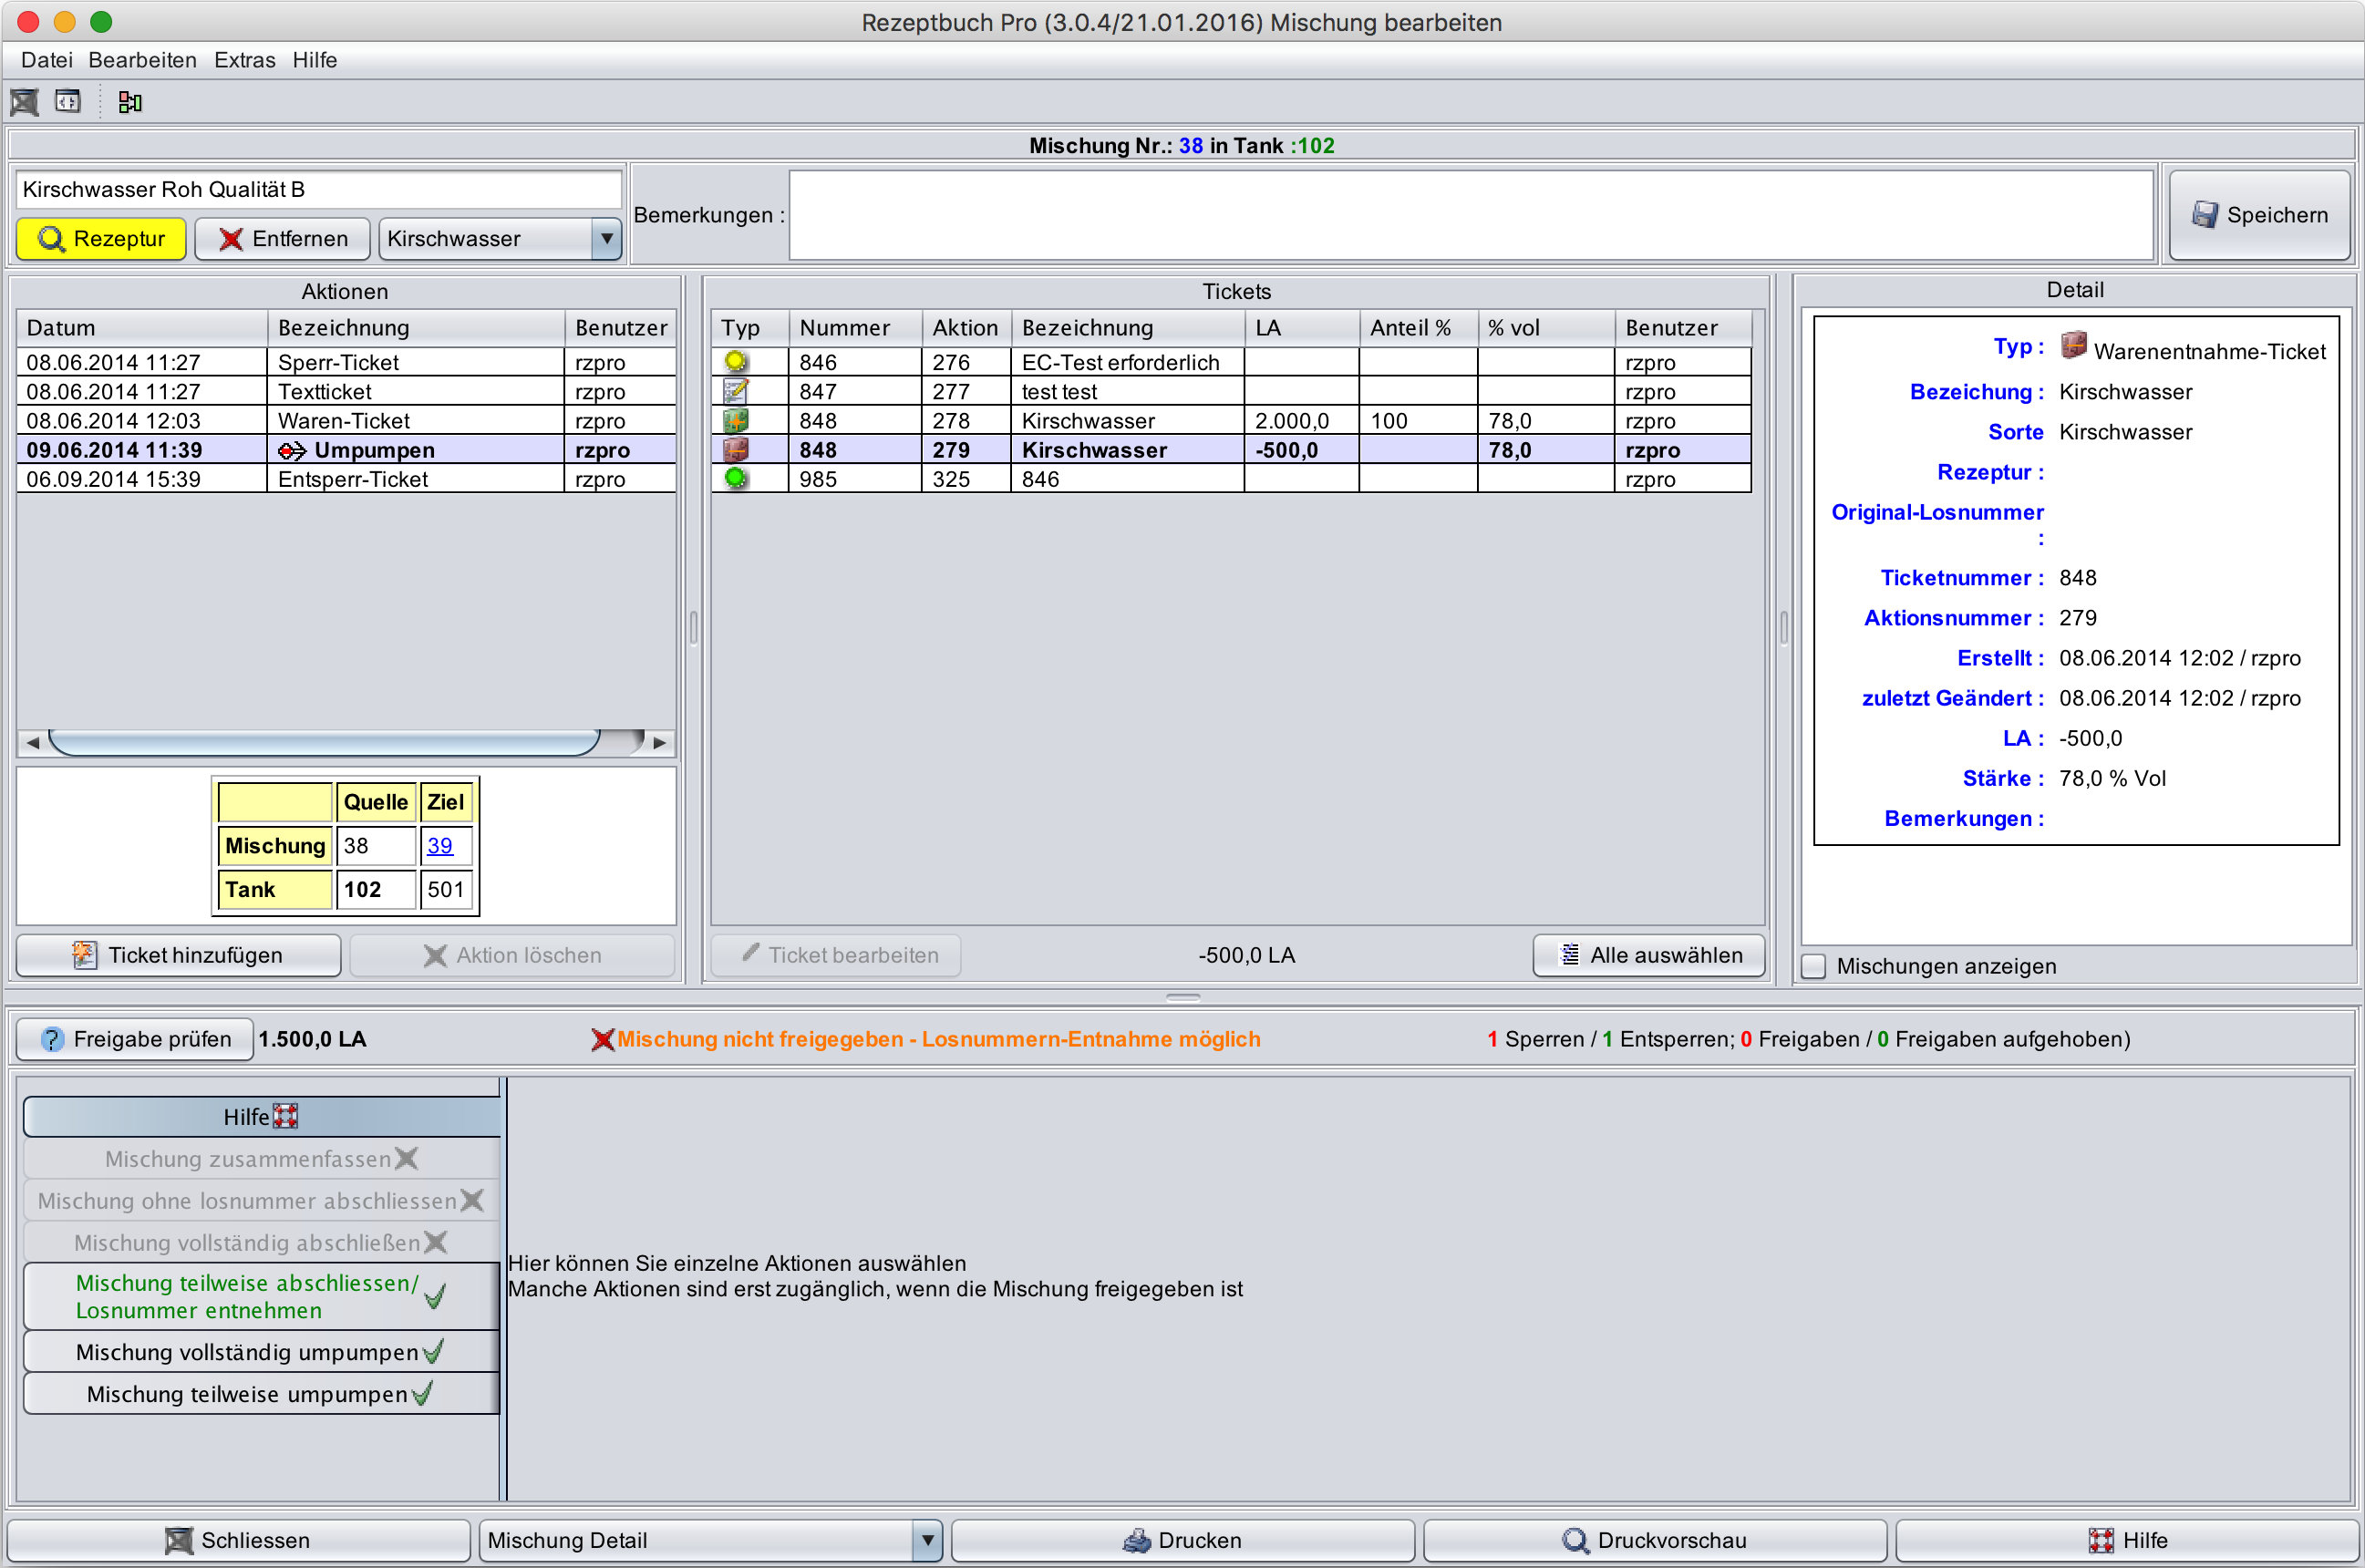This screenshot has height=1568, width=2365.
Task: Click into the Bemerkungen text field
Action: [1470, 215]
